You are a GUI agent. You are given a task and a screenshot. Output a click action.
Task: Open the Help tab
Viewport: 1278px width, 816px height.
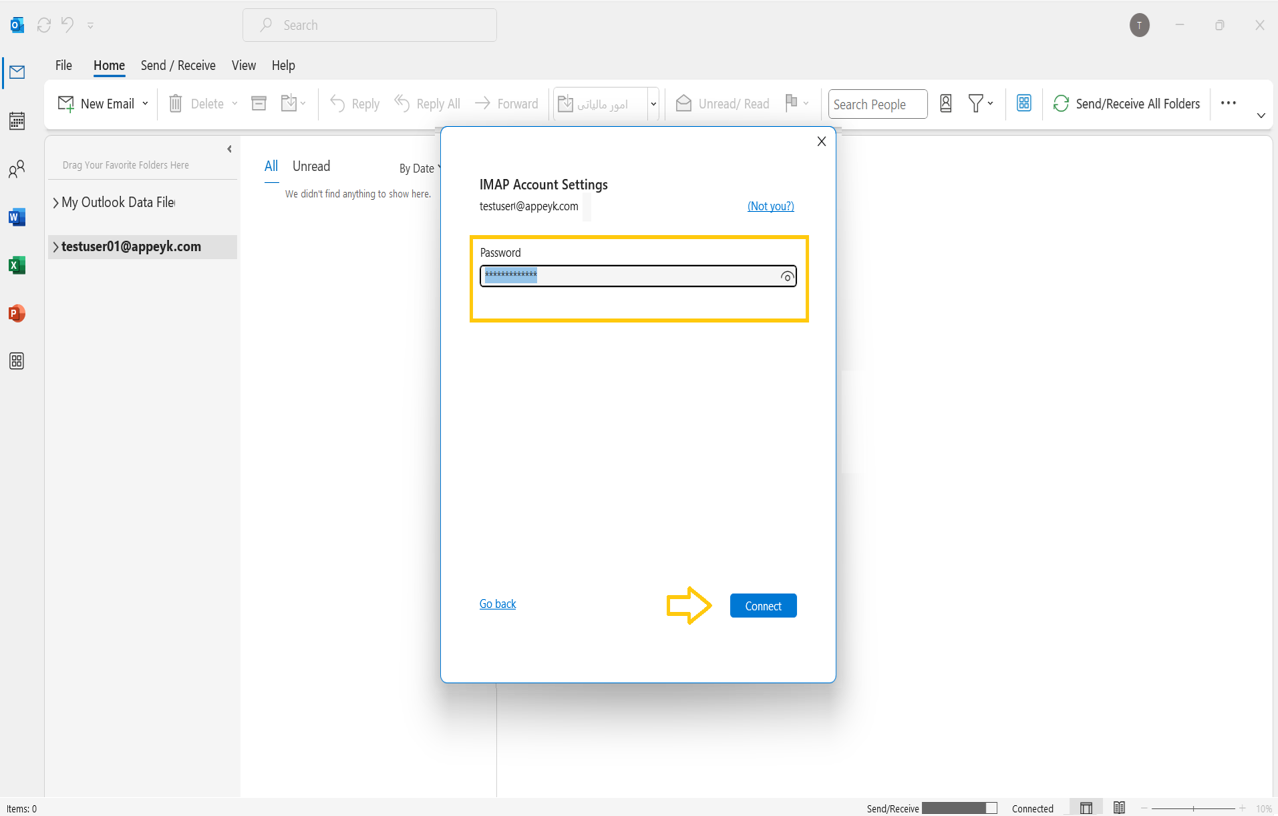[283, 65]
